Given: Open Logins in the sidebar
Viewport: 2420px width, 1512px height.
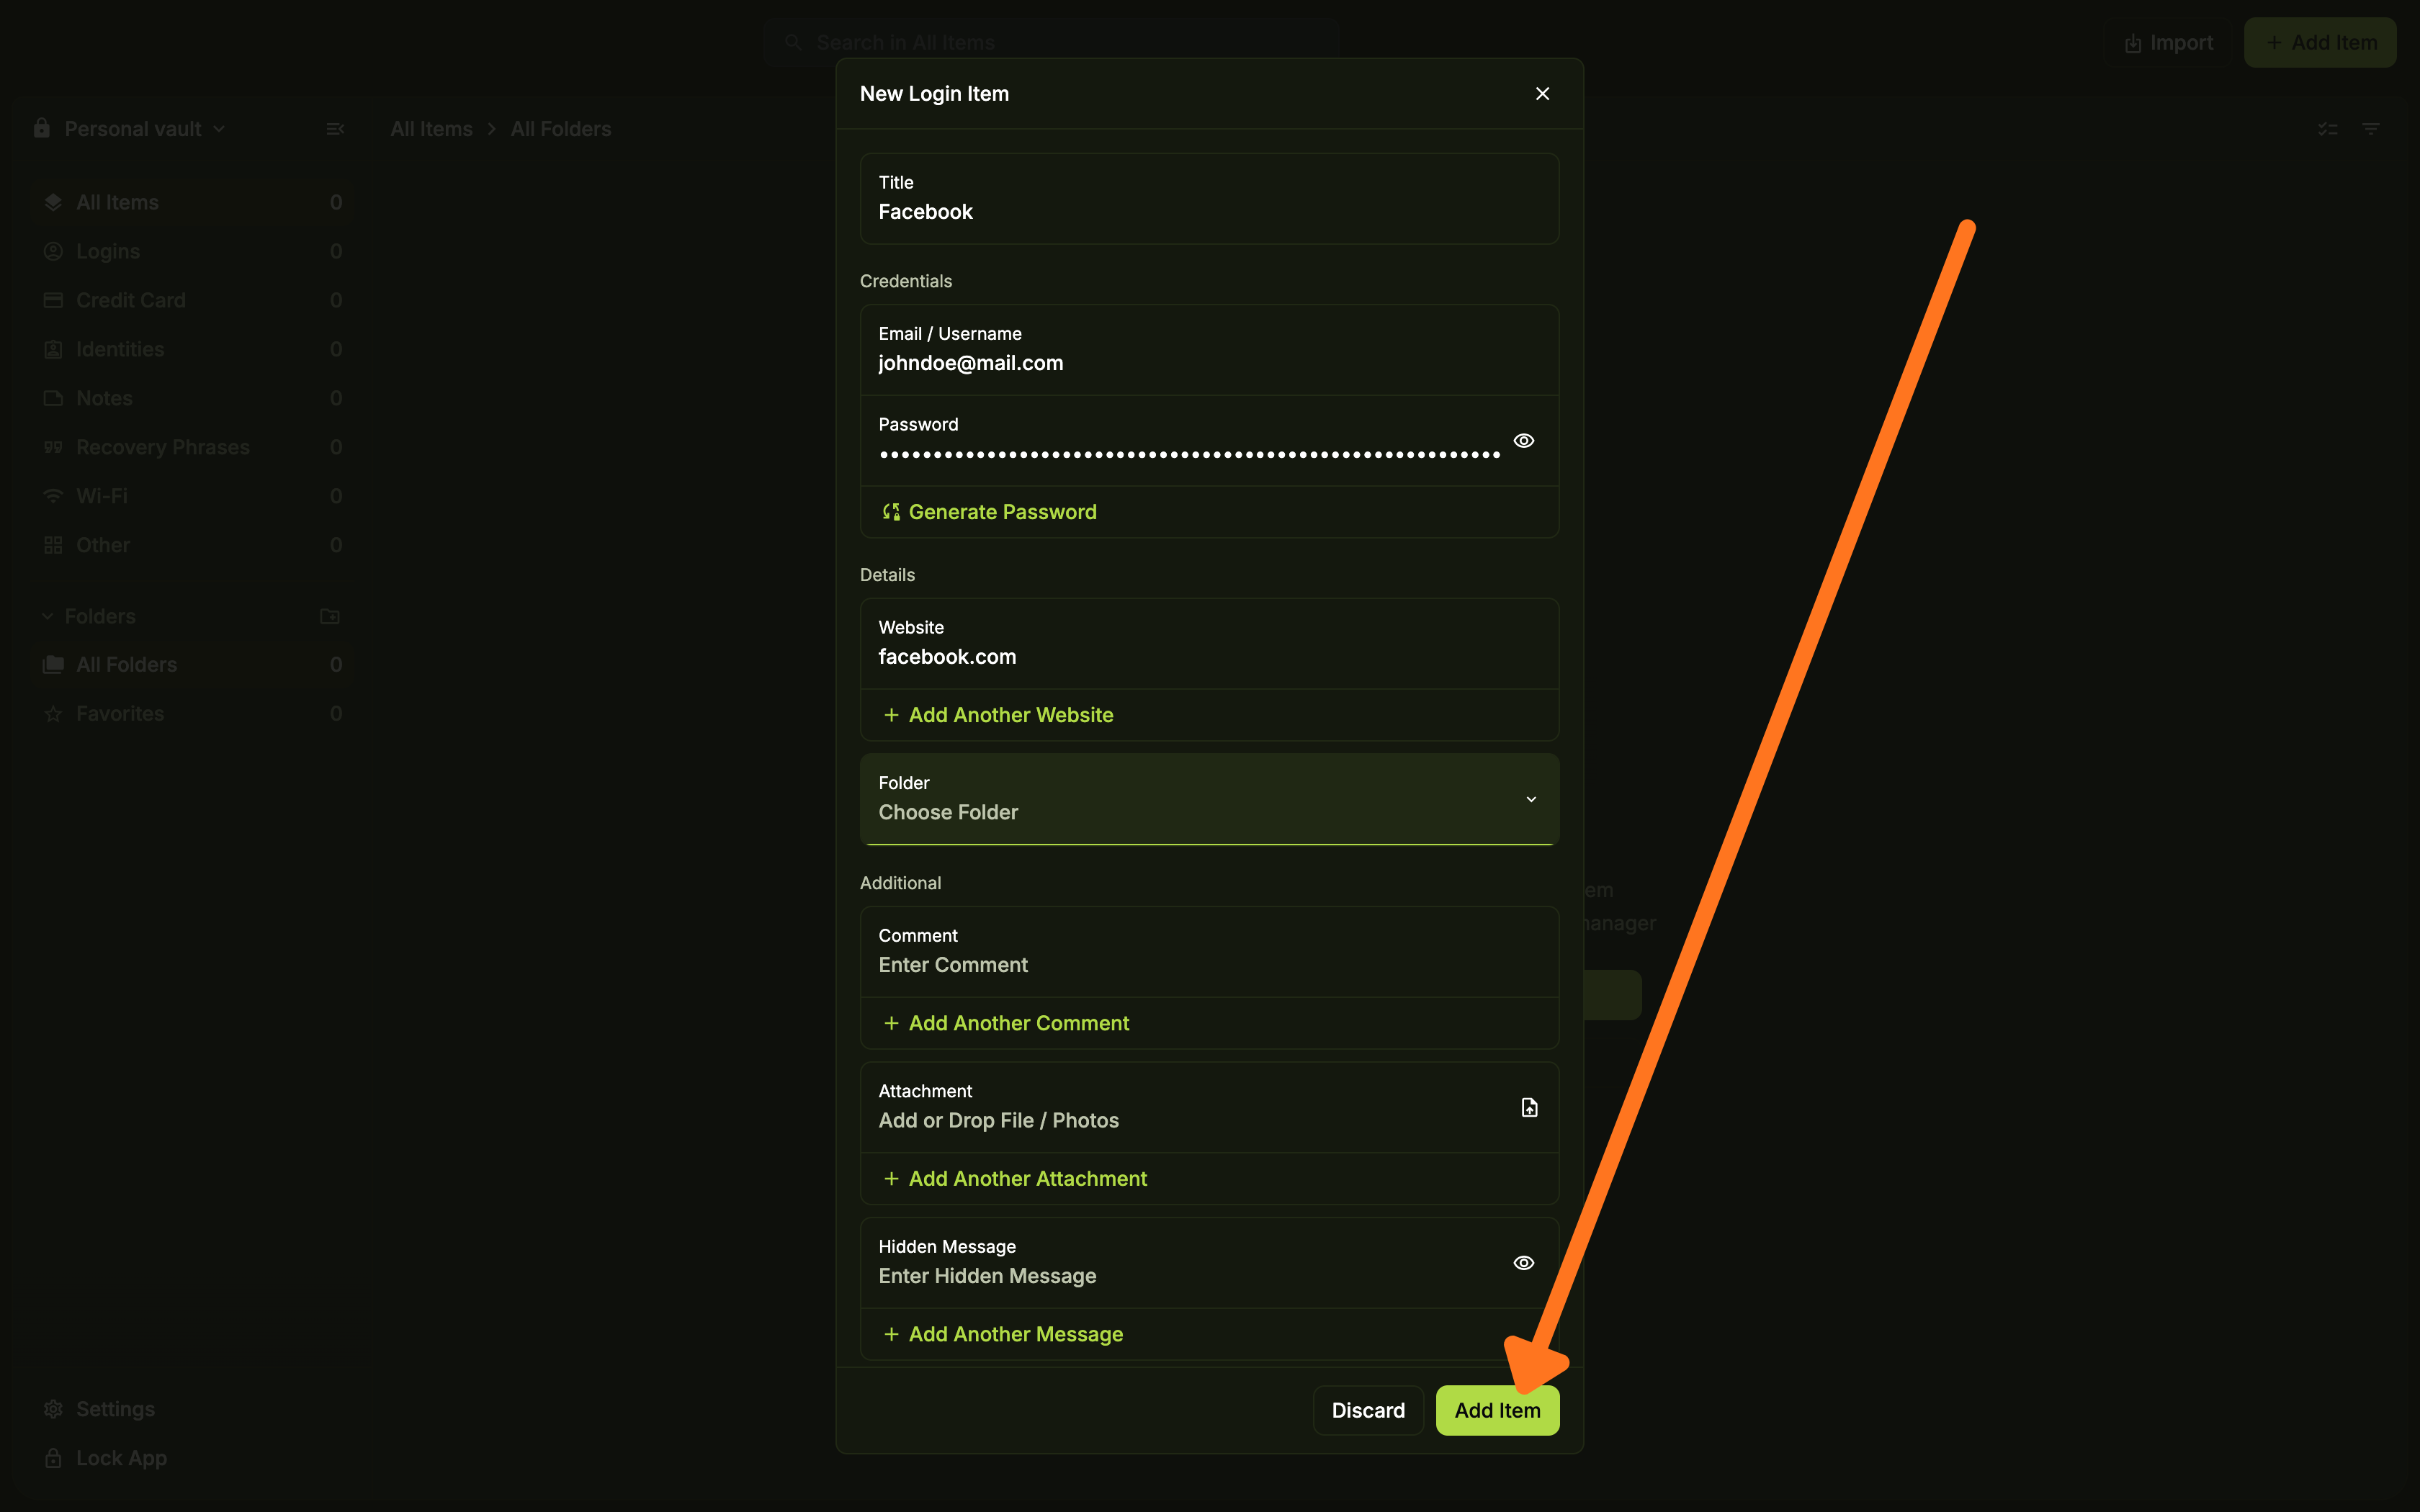Looking at the screenshot, I should coord(108,251).
